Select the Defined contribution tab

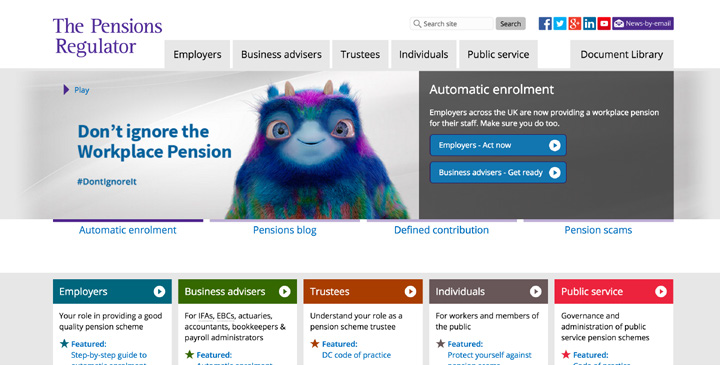[x=441, y=230]
